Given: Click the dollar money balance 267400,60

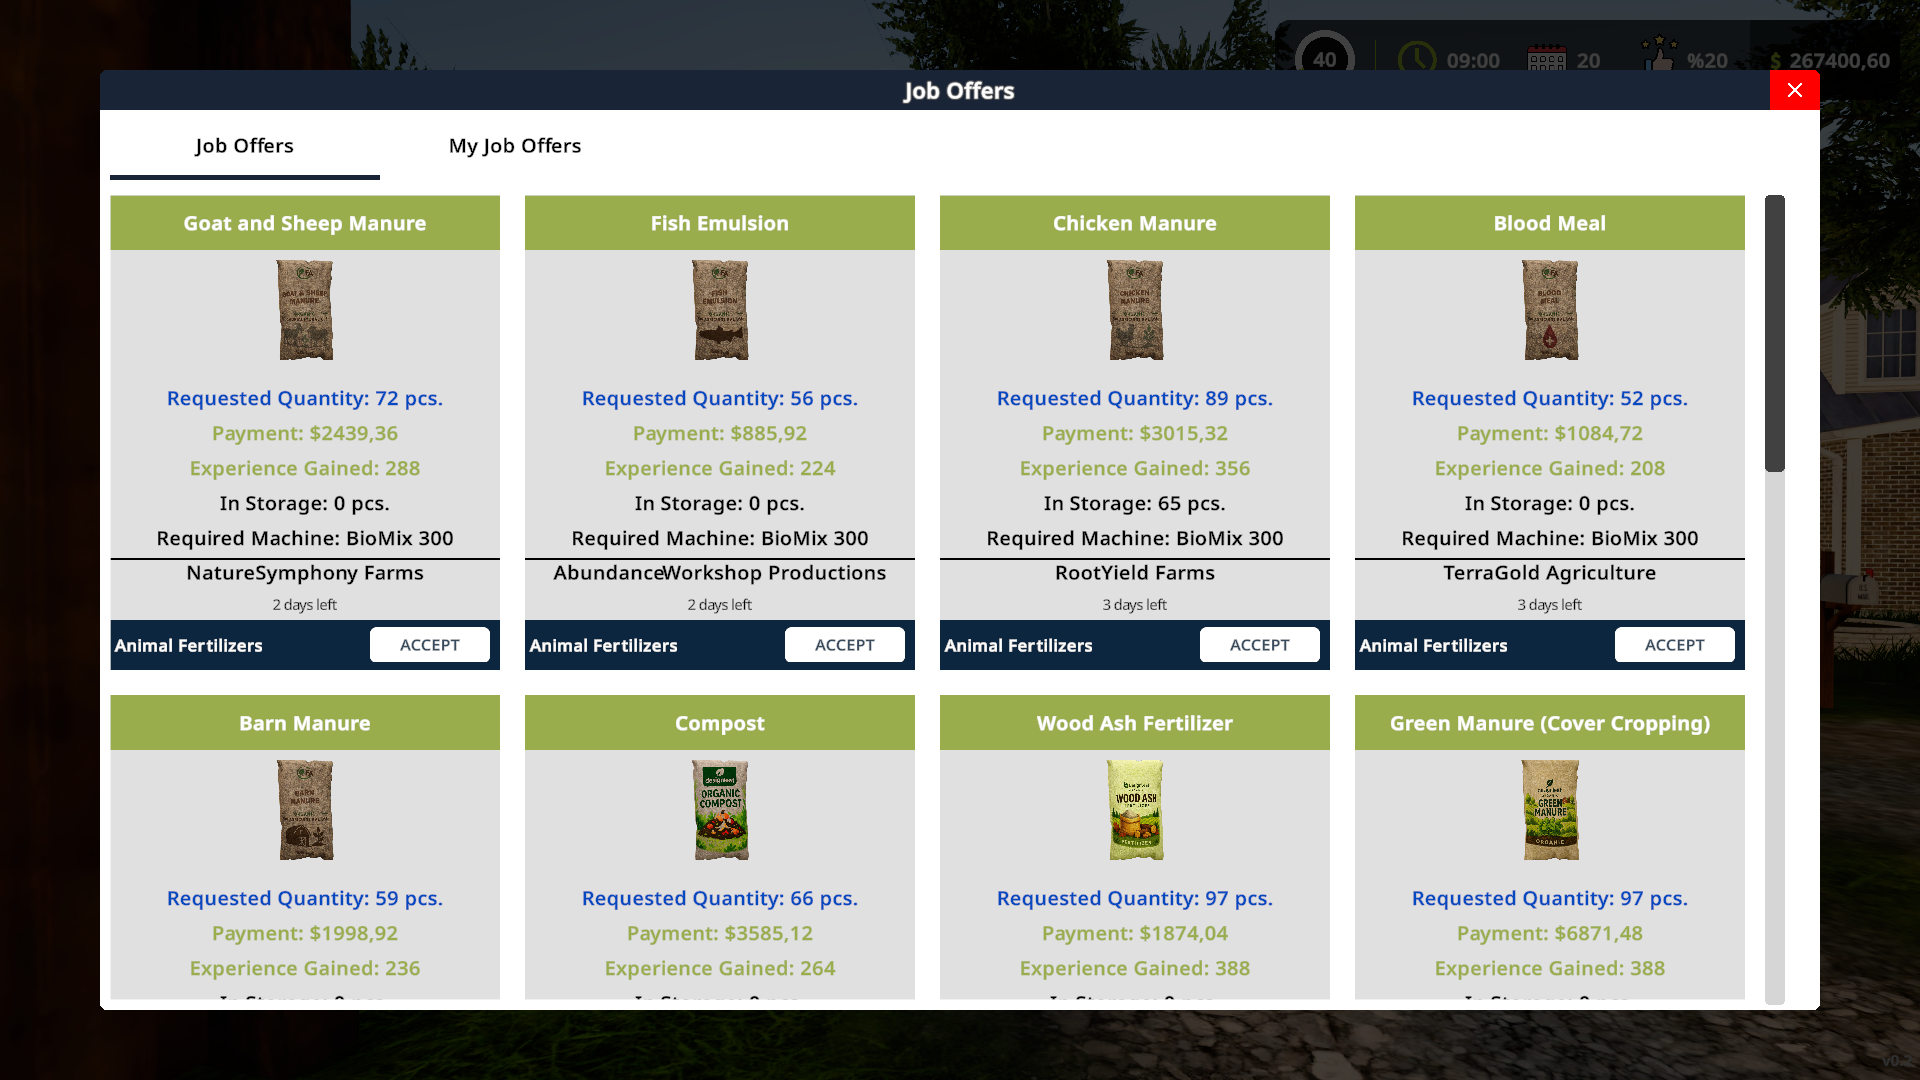Looking at the screenshot, I should (x=1830, y=60).
